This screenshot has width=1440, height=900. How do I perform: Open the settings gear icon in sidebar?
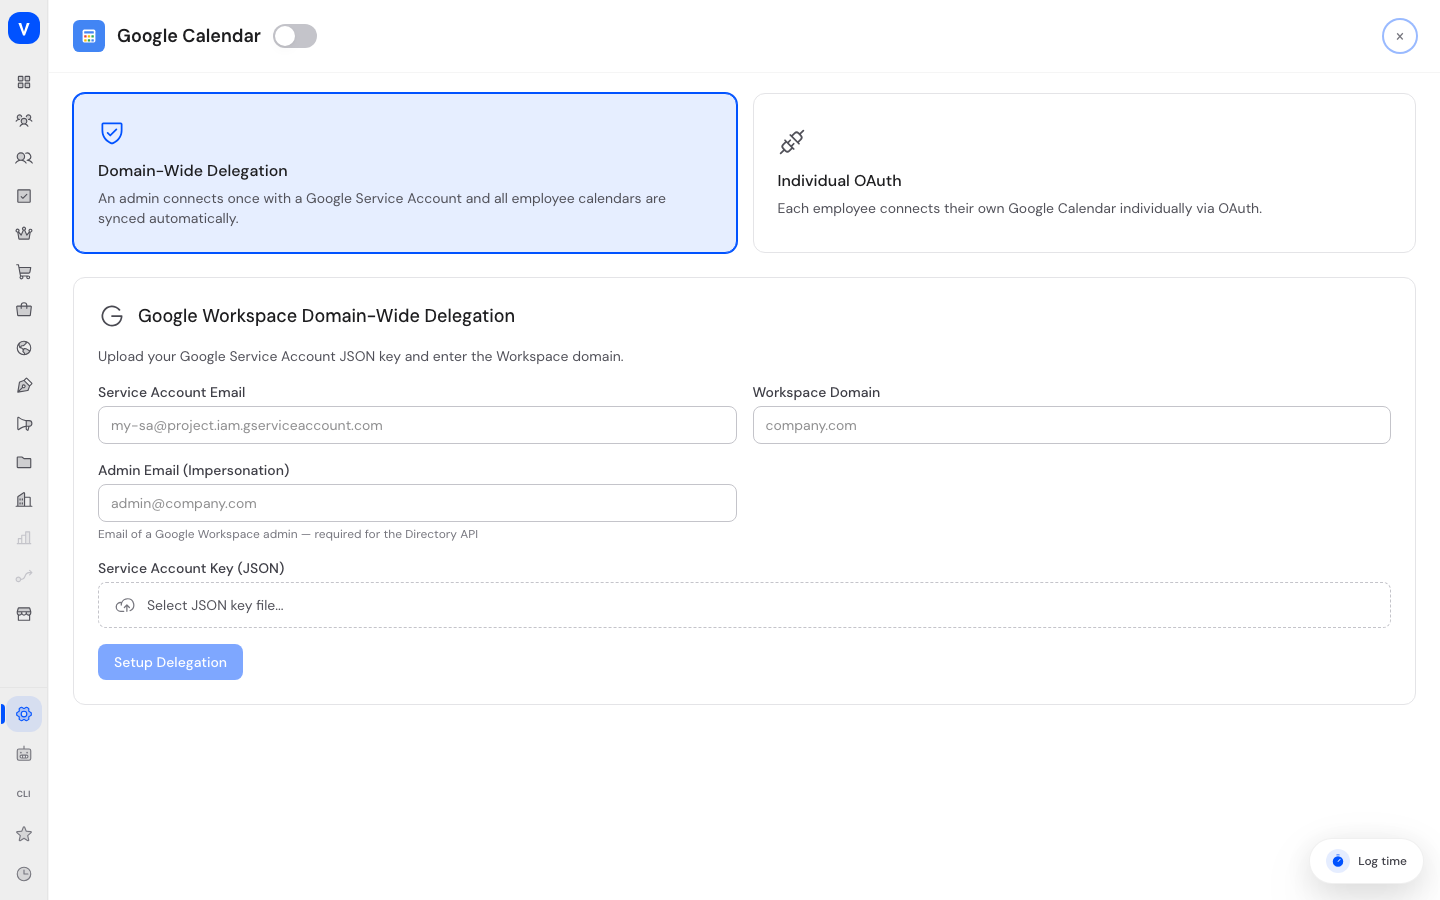(x=24, y=714)
